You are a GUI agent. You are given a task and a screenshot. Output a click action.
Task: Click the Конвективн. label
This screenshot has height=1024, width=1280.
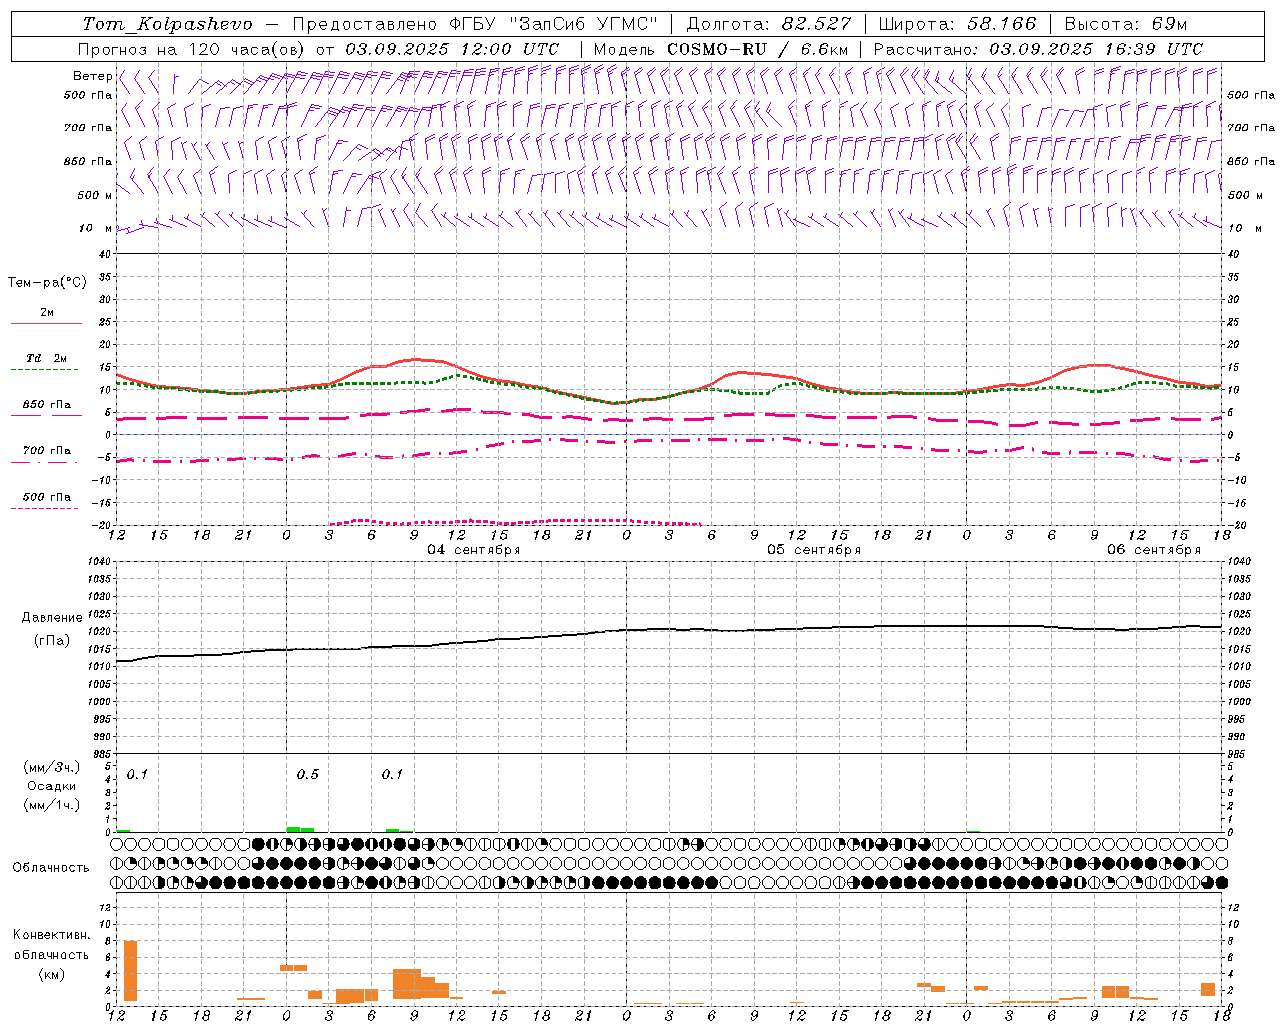pyautogui.click(x=51, y=935)
